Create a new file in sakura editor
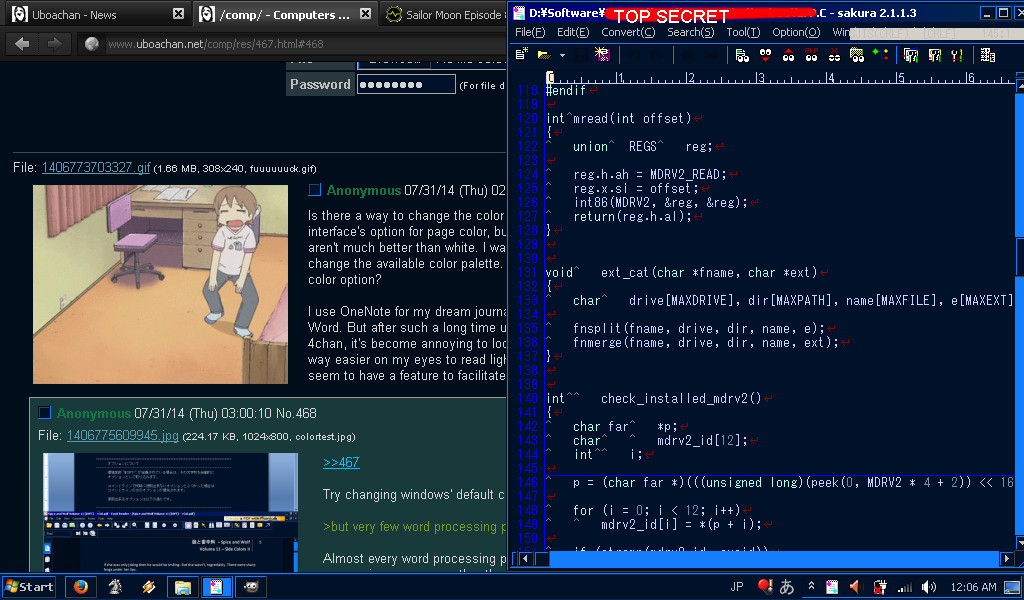 521,55
